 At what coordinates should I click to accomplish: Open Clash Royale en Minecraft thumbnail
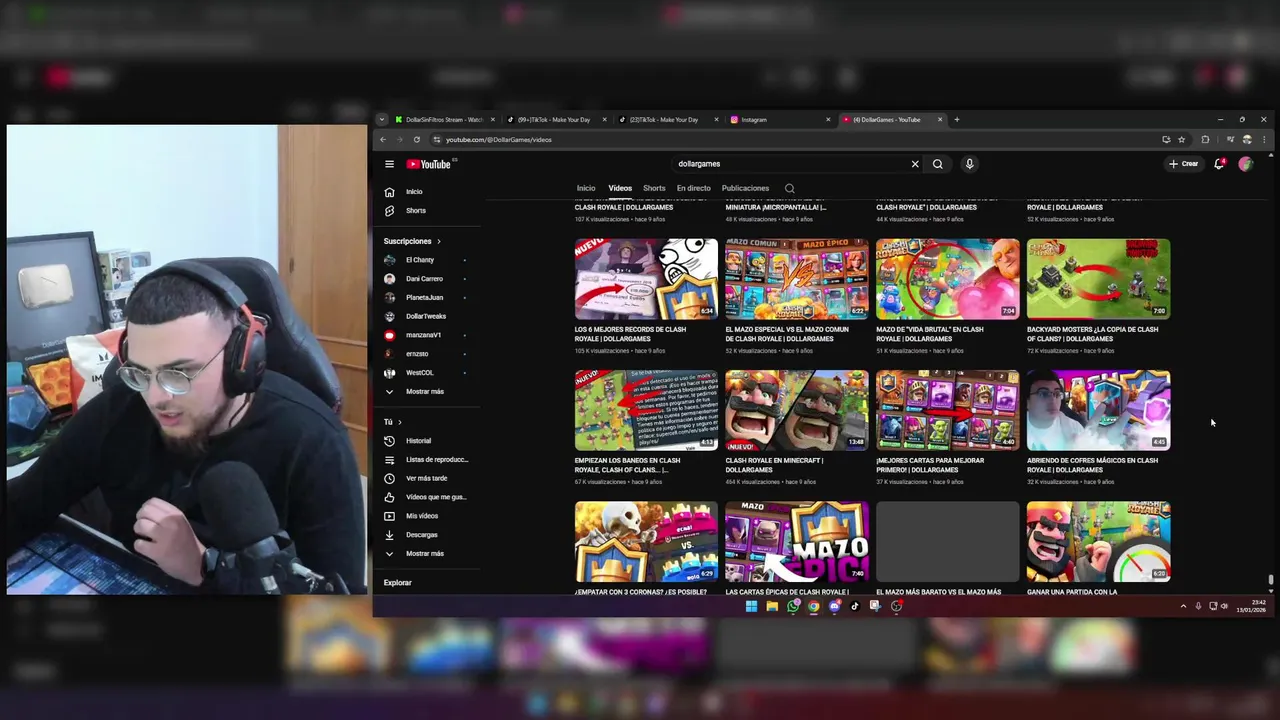[797, 410]
